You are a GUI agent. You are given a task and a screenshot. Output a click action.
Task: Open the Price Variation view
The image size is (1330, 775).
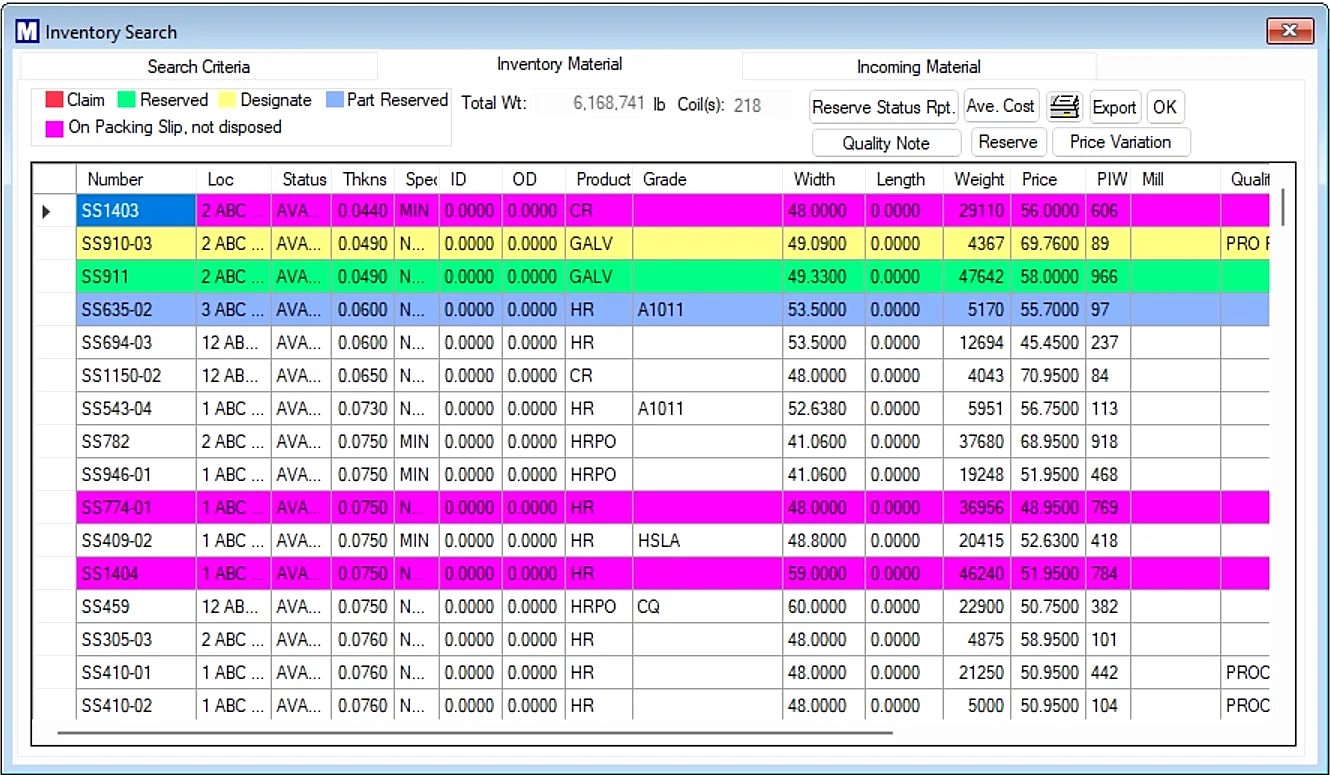1120,142
